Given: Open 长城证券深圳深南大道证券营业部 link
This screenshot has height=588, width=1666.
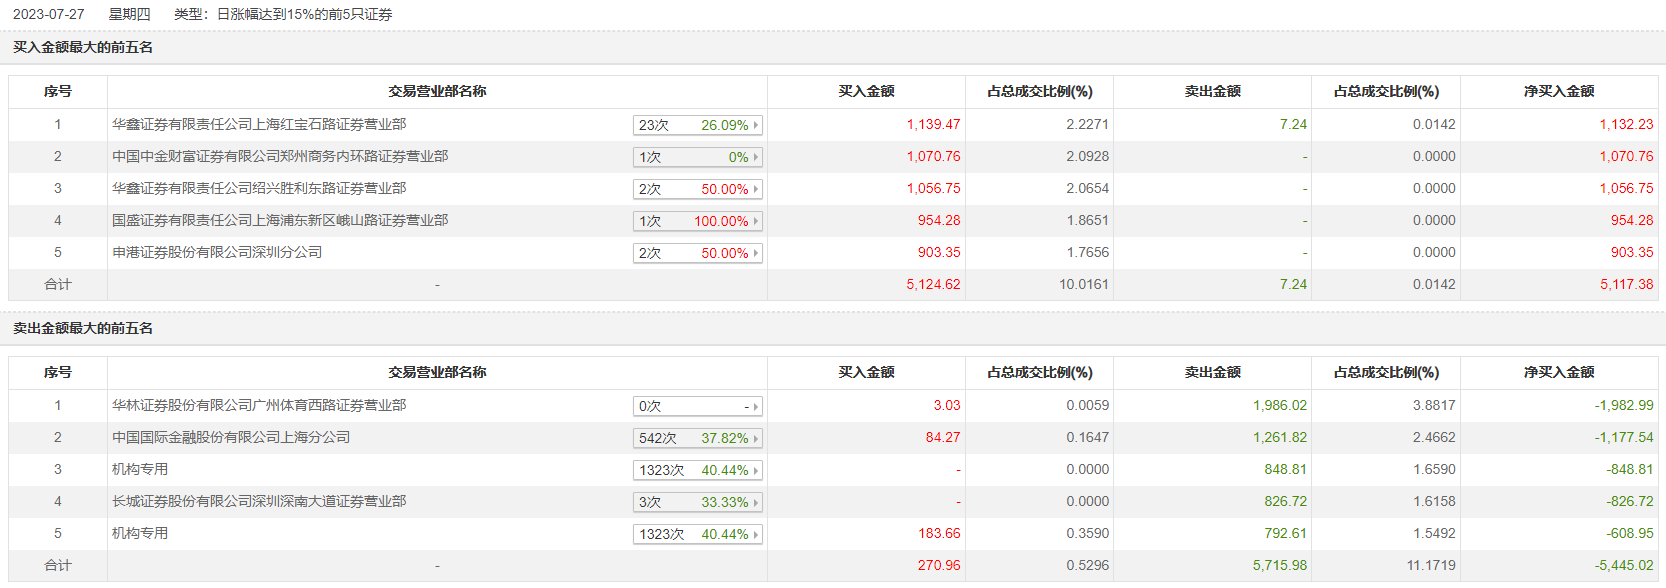Looking at the screenshot, I should (259, 501).
